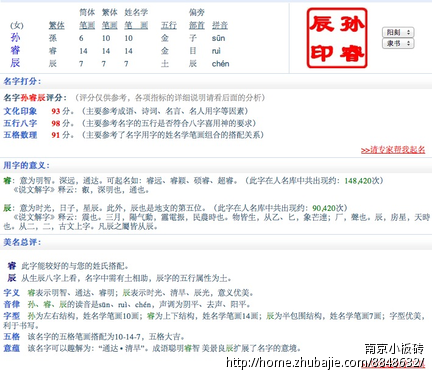Click the red score 98

pyautogui.click(x=56, y=123)
